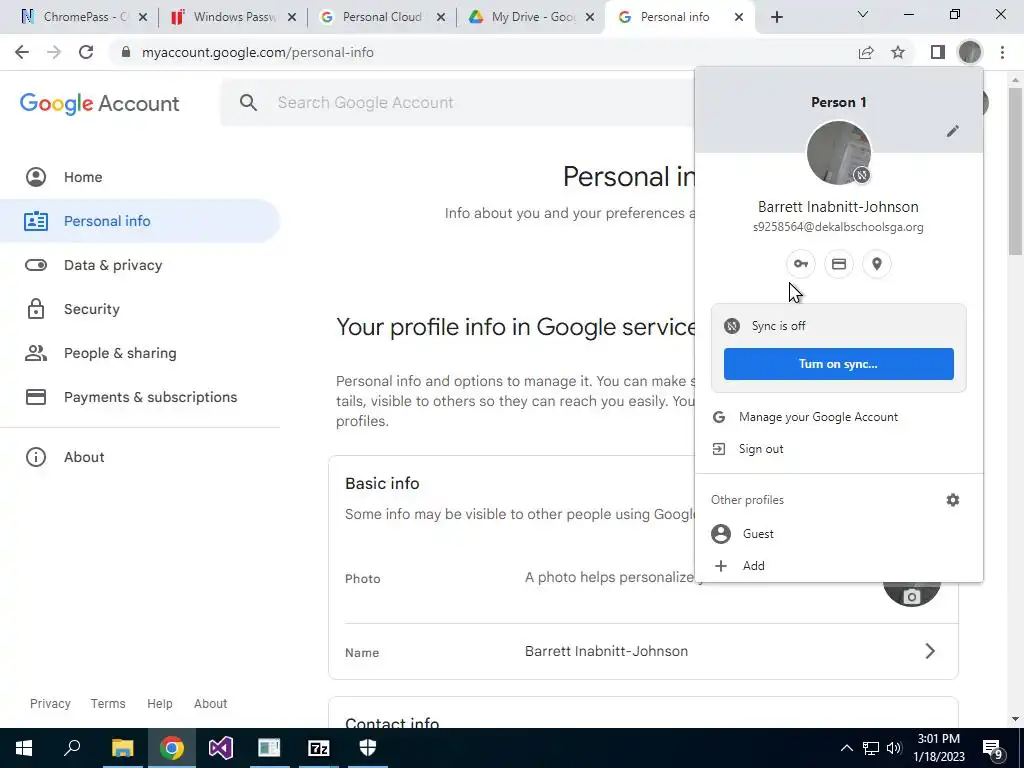Image resolution: width=1024 pixels, height=768 pixels.
Task: Click the About footer link
Action: pos(210,703)
